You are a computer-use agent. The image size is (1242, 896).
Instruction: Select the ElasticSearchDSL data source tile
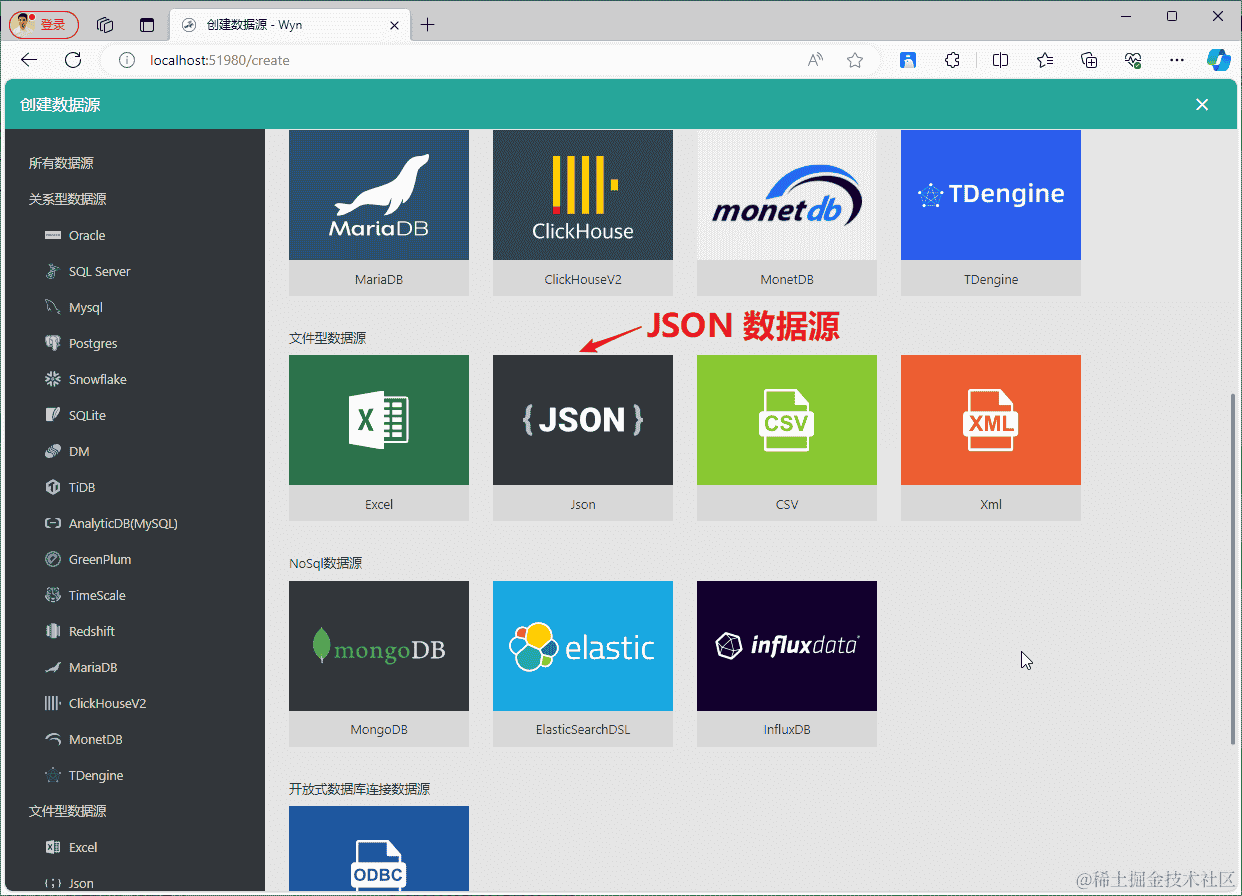point(582,663)
